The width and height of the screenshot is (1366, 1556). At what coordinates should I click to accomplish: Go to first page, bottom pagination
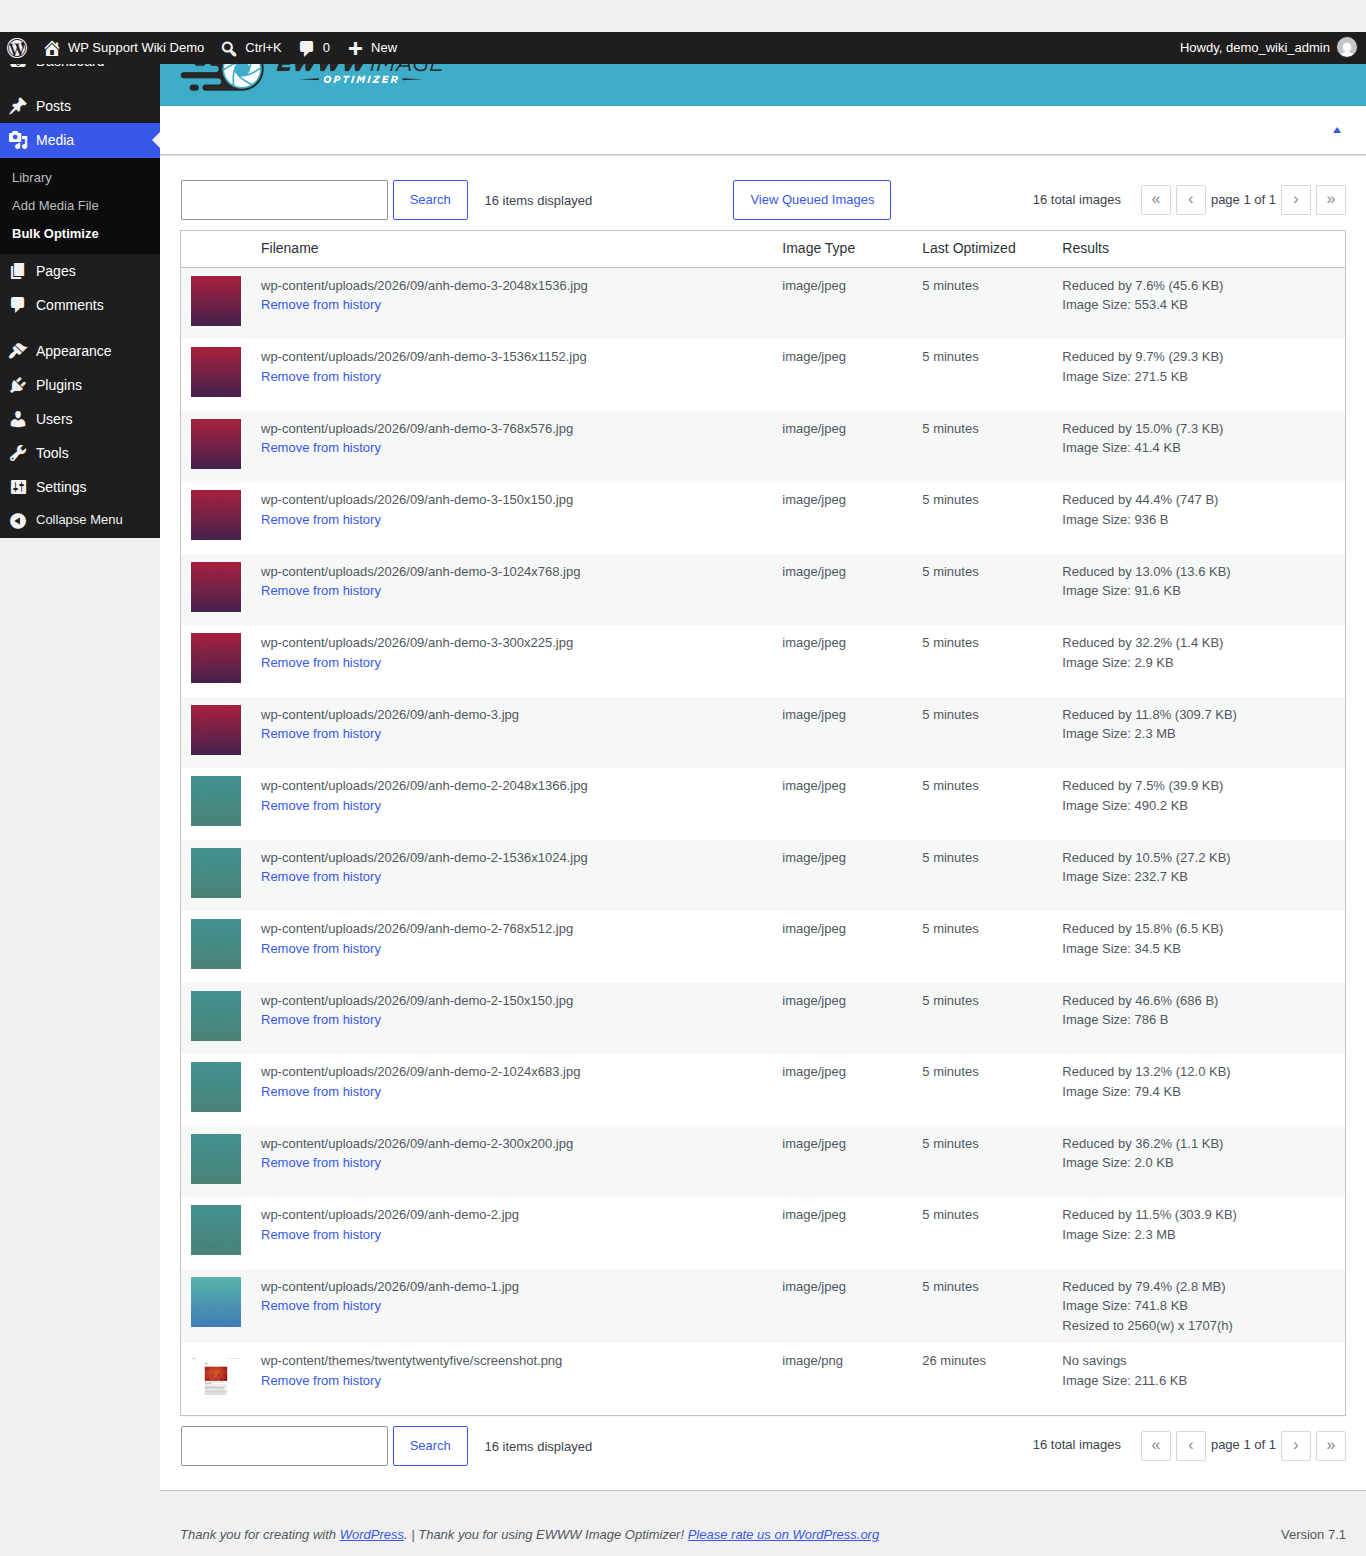pos(1156,1446)
